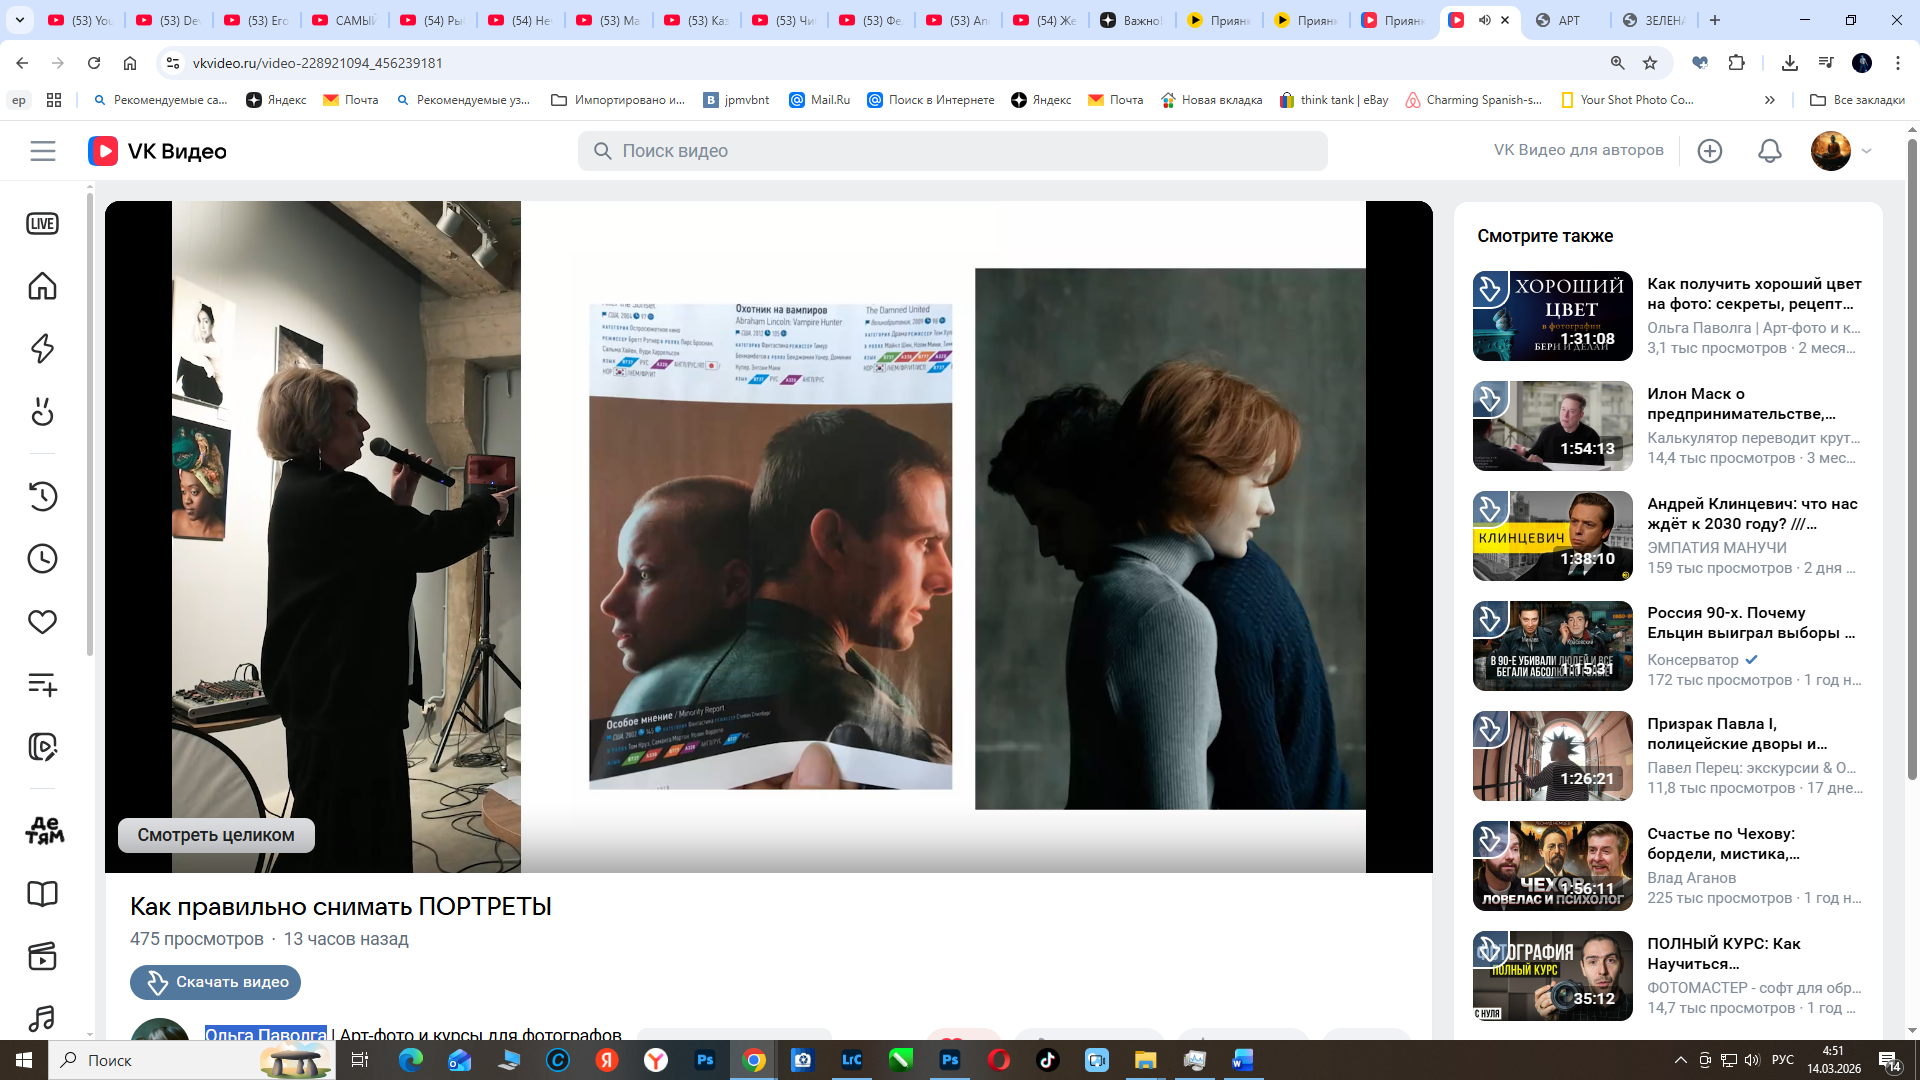Toggle bookmark star for this page
Screen dimensions: 1920x1080
[x=1650, y=63]
